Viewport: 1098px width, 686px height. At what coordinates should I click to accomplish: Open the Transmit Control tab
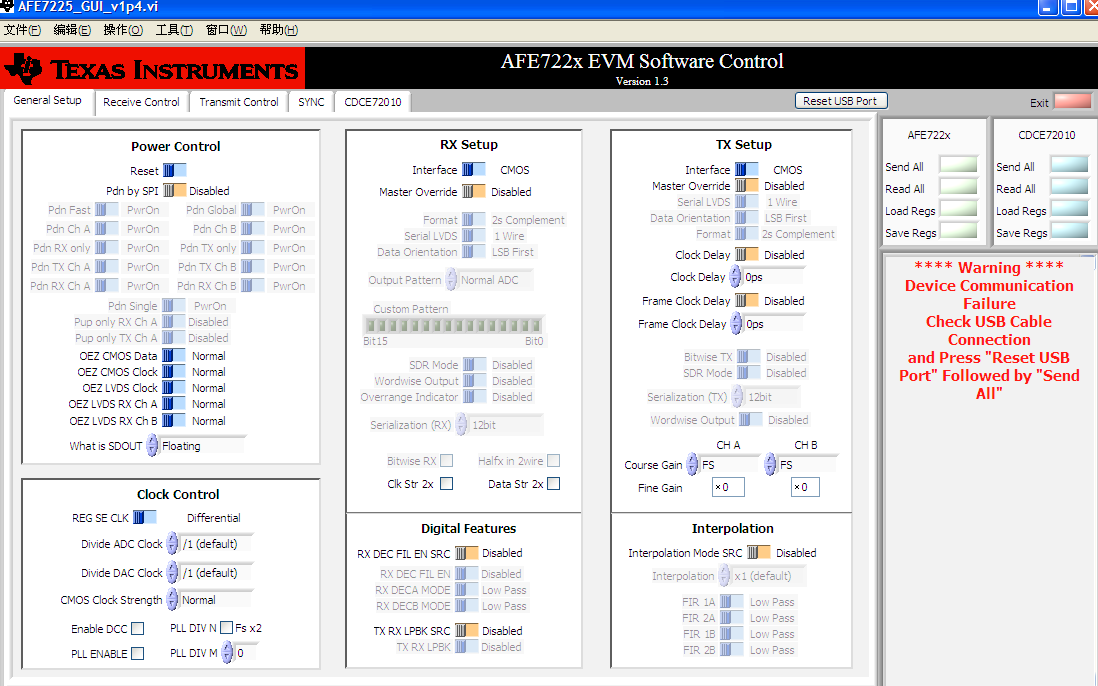tap(239, 102)
